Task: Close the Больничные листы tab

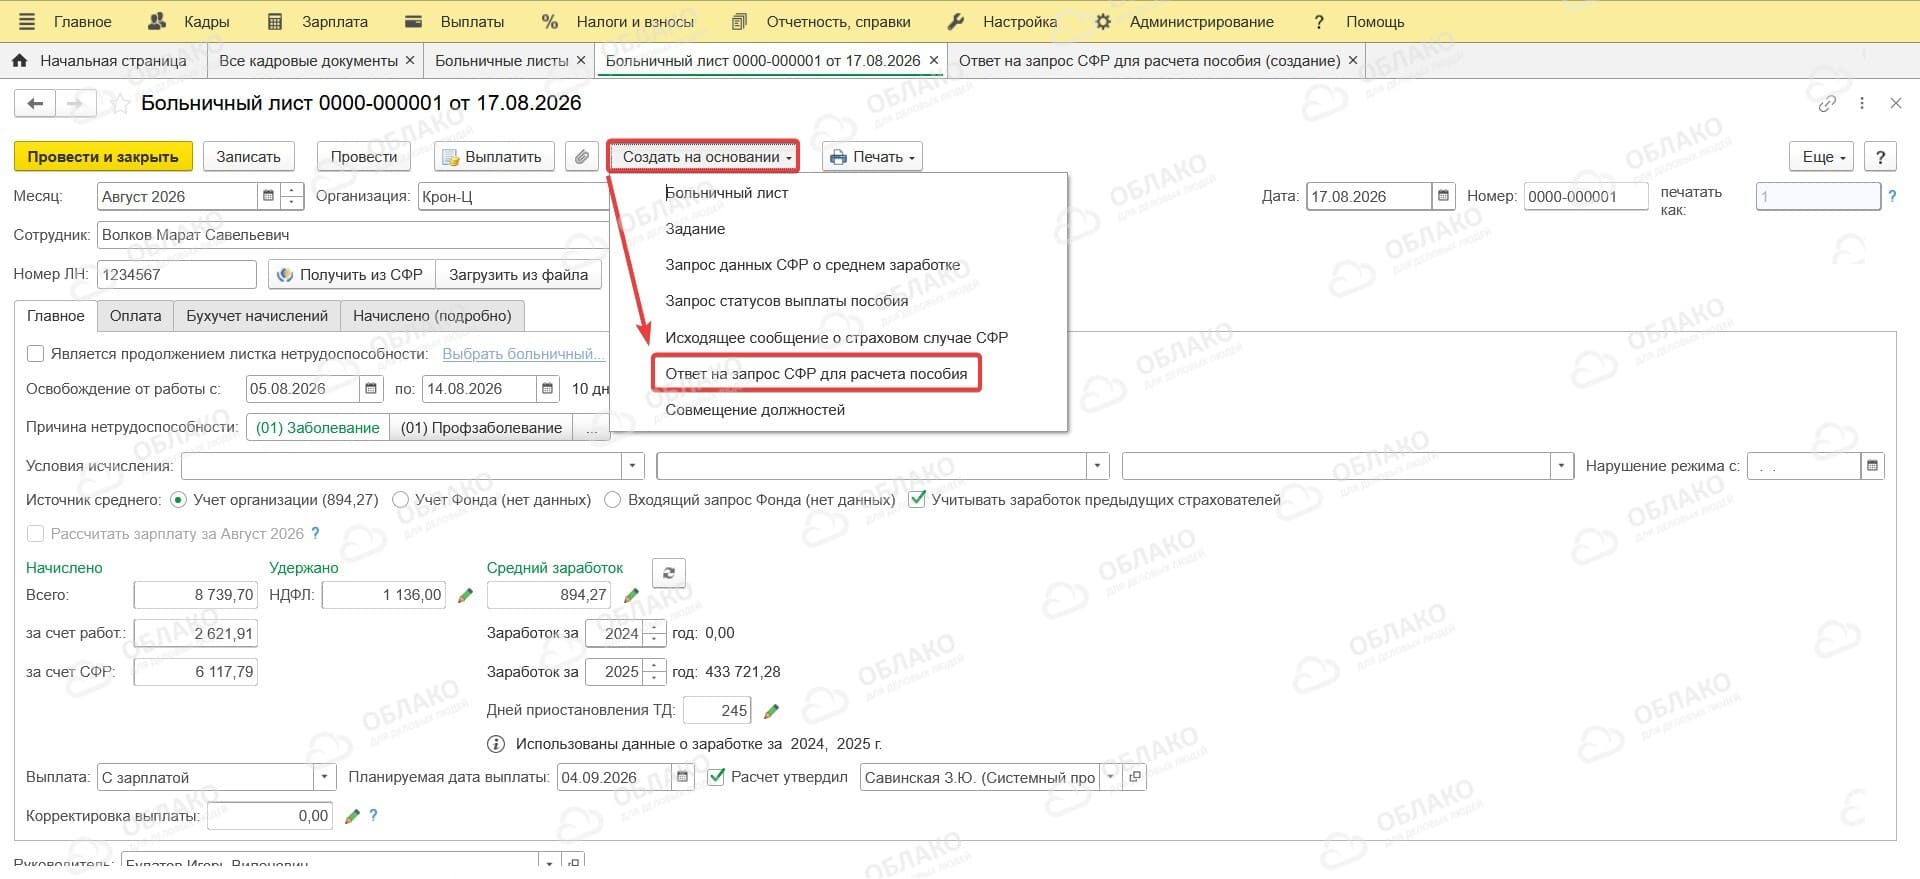Action: pos(581,60)
